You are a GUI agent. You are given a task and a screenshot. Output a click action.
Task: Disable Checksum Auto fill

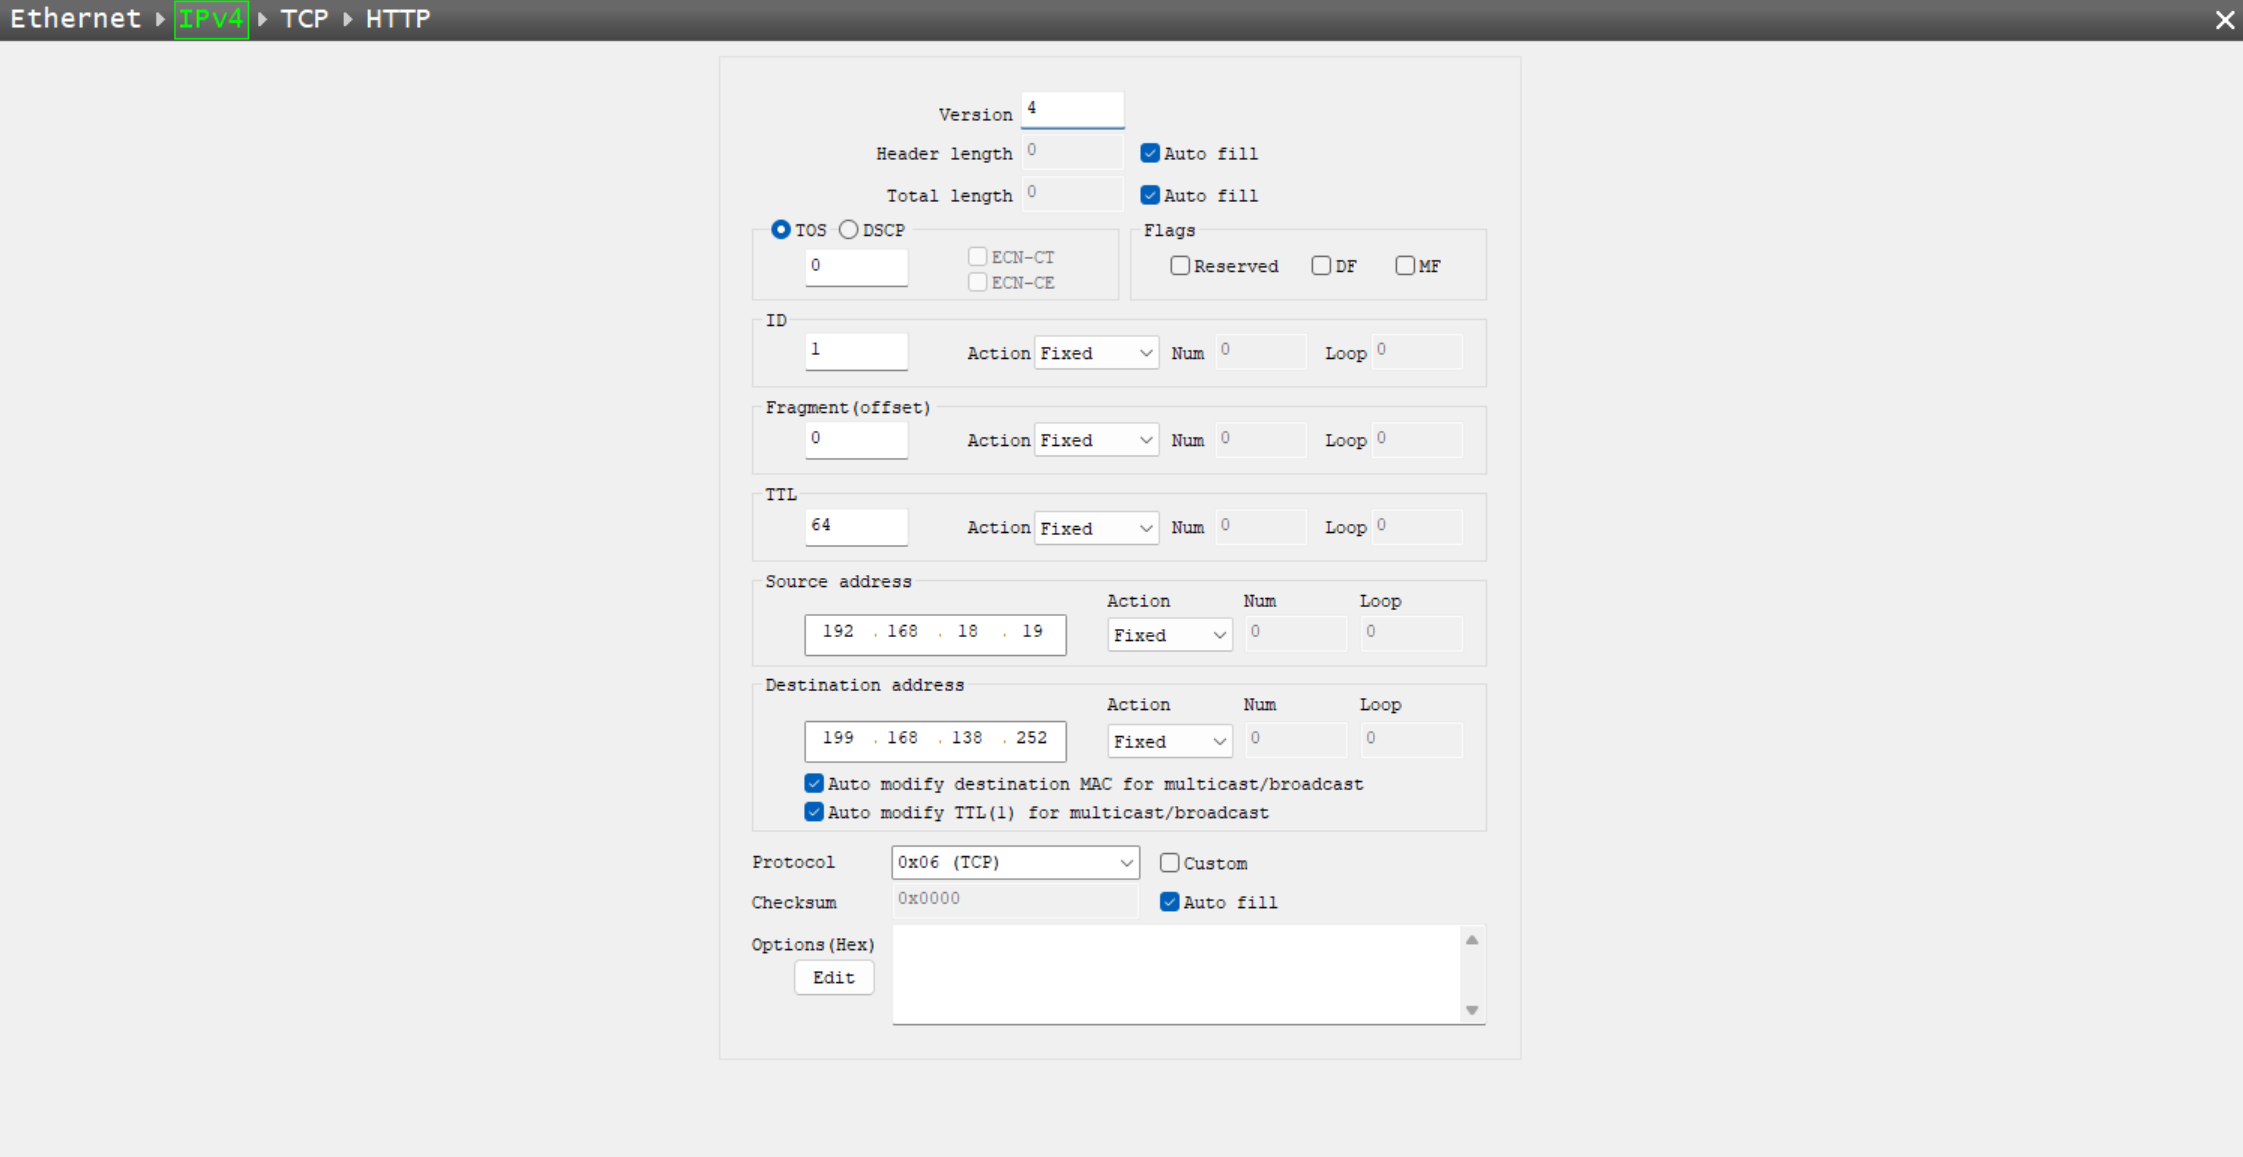1169,902
